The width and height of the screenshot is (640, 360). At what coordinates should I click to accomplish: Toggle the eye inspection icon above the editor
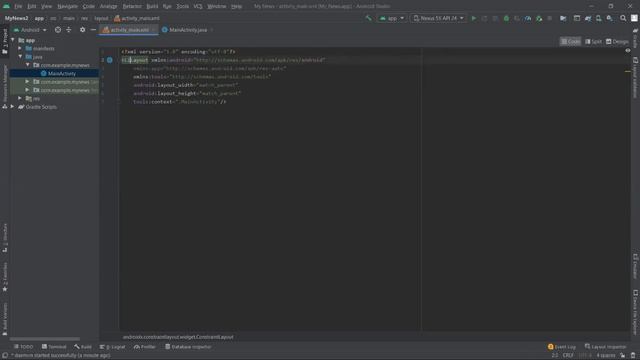tap(628, 51)
